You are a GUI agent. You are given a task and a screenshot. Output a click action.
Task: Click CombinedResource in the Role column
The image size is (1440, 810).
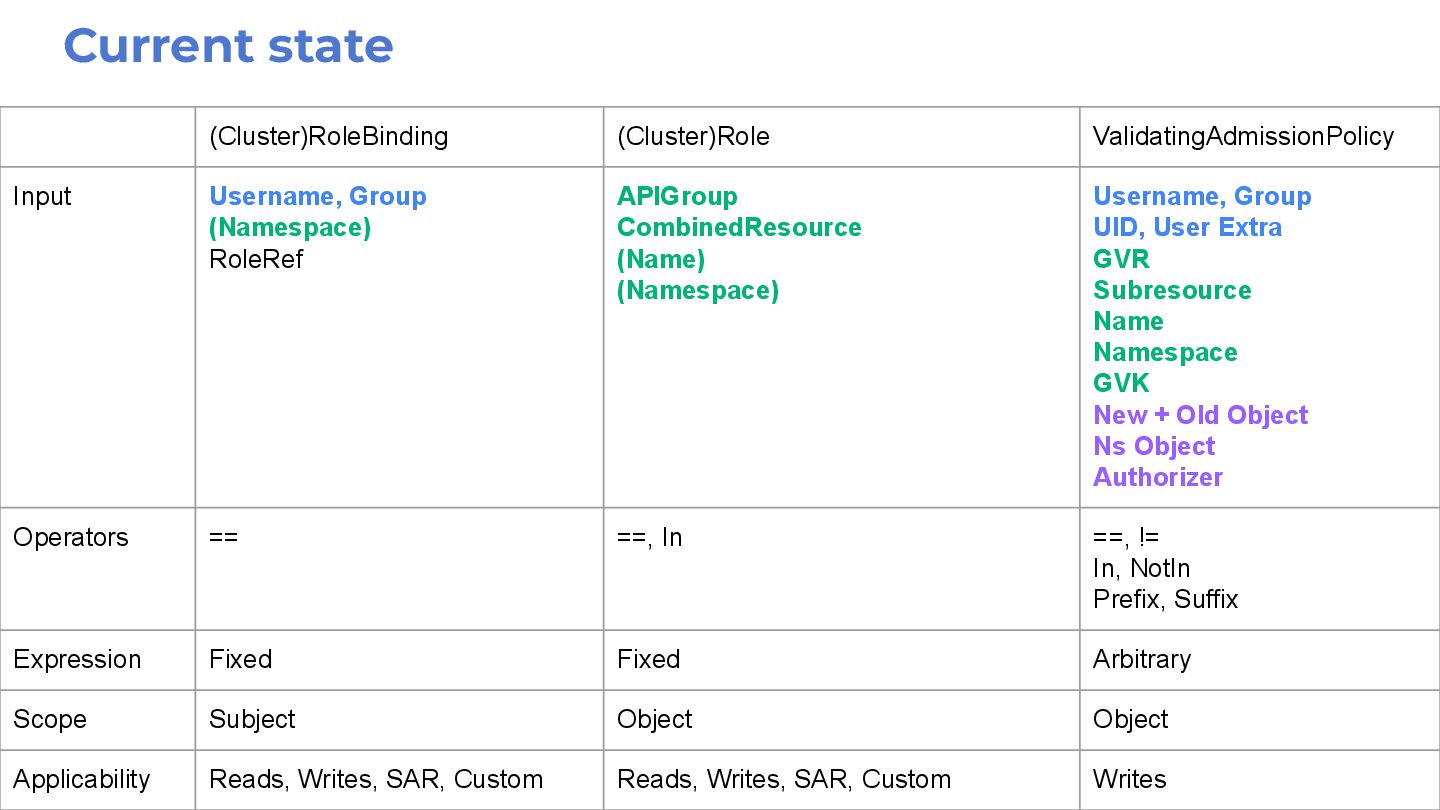click(739, 227)
